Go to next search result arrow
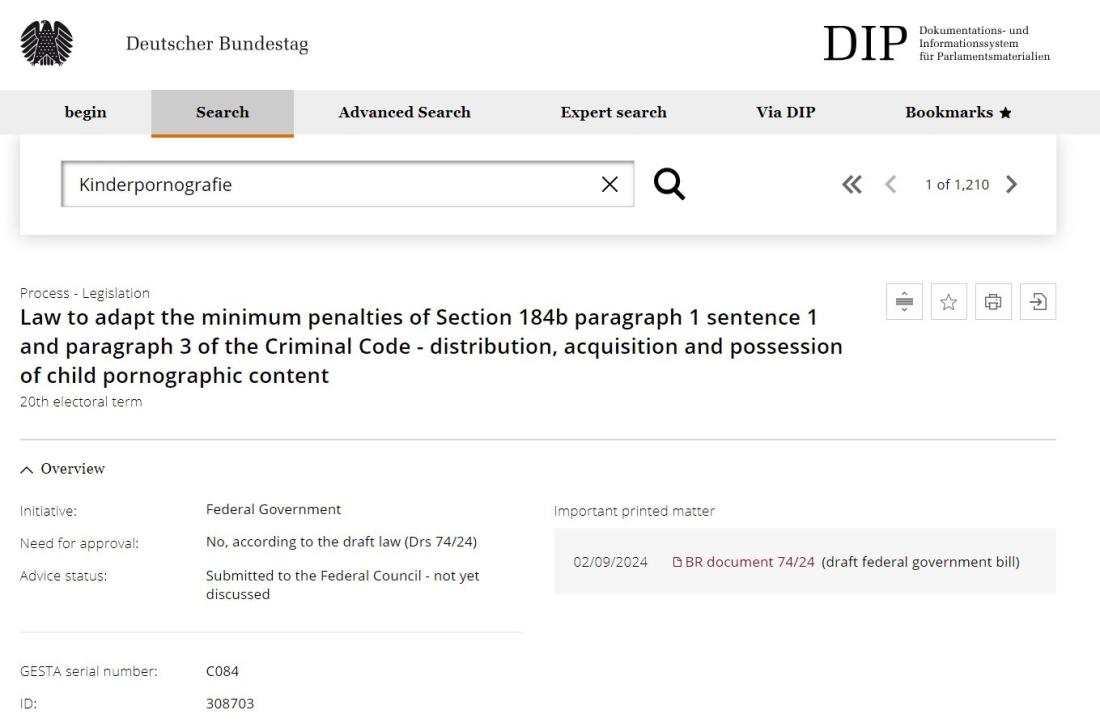The width and height of the screenshot is (1100, 723). click(x=1011, y=184)
